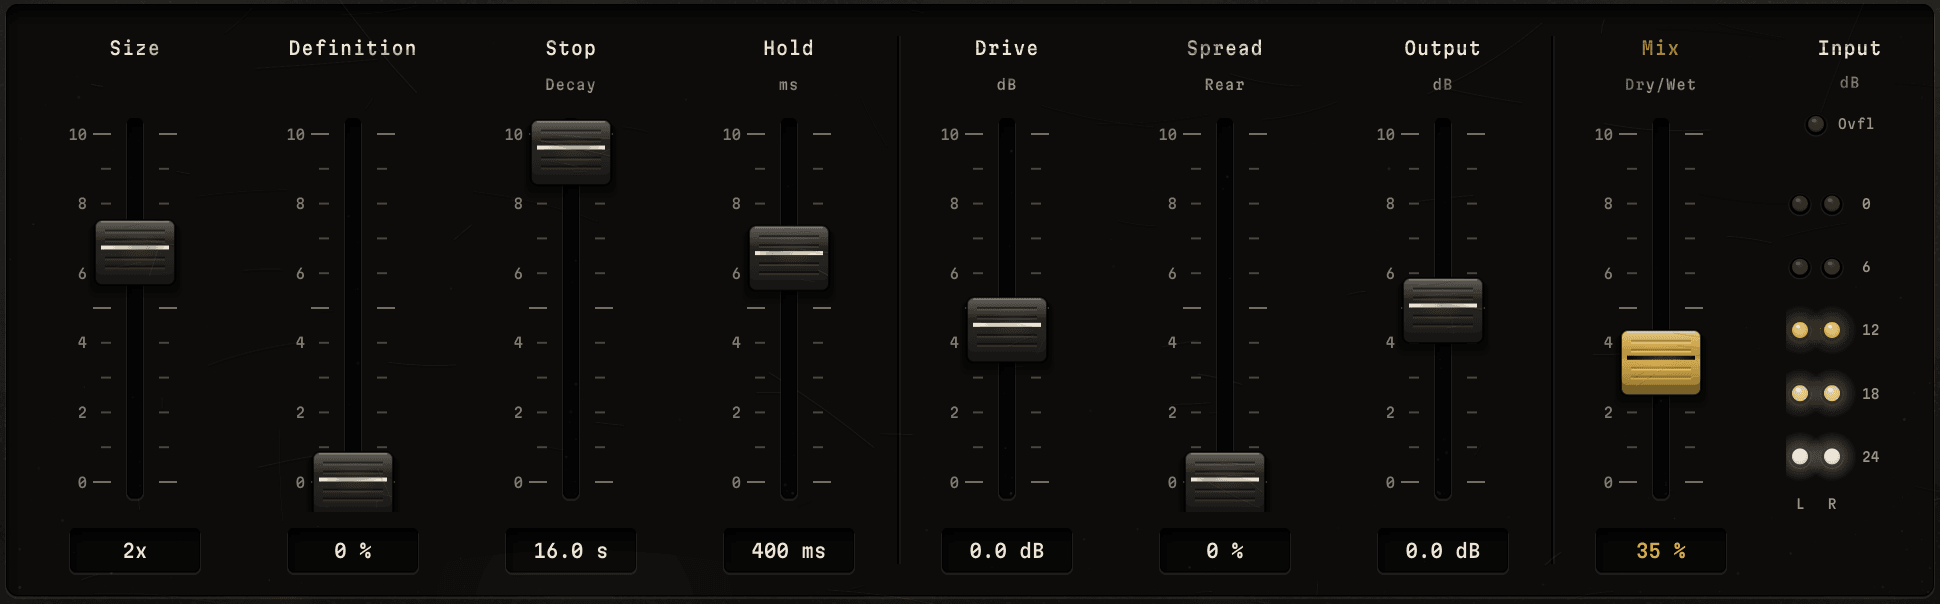Click the left channel LED at 6 dB

coord(1800,267)
